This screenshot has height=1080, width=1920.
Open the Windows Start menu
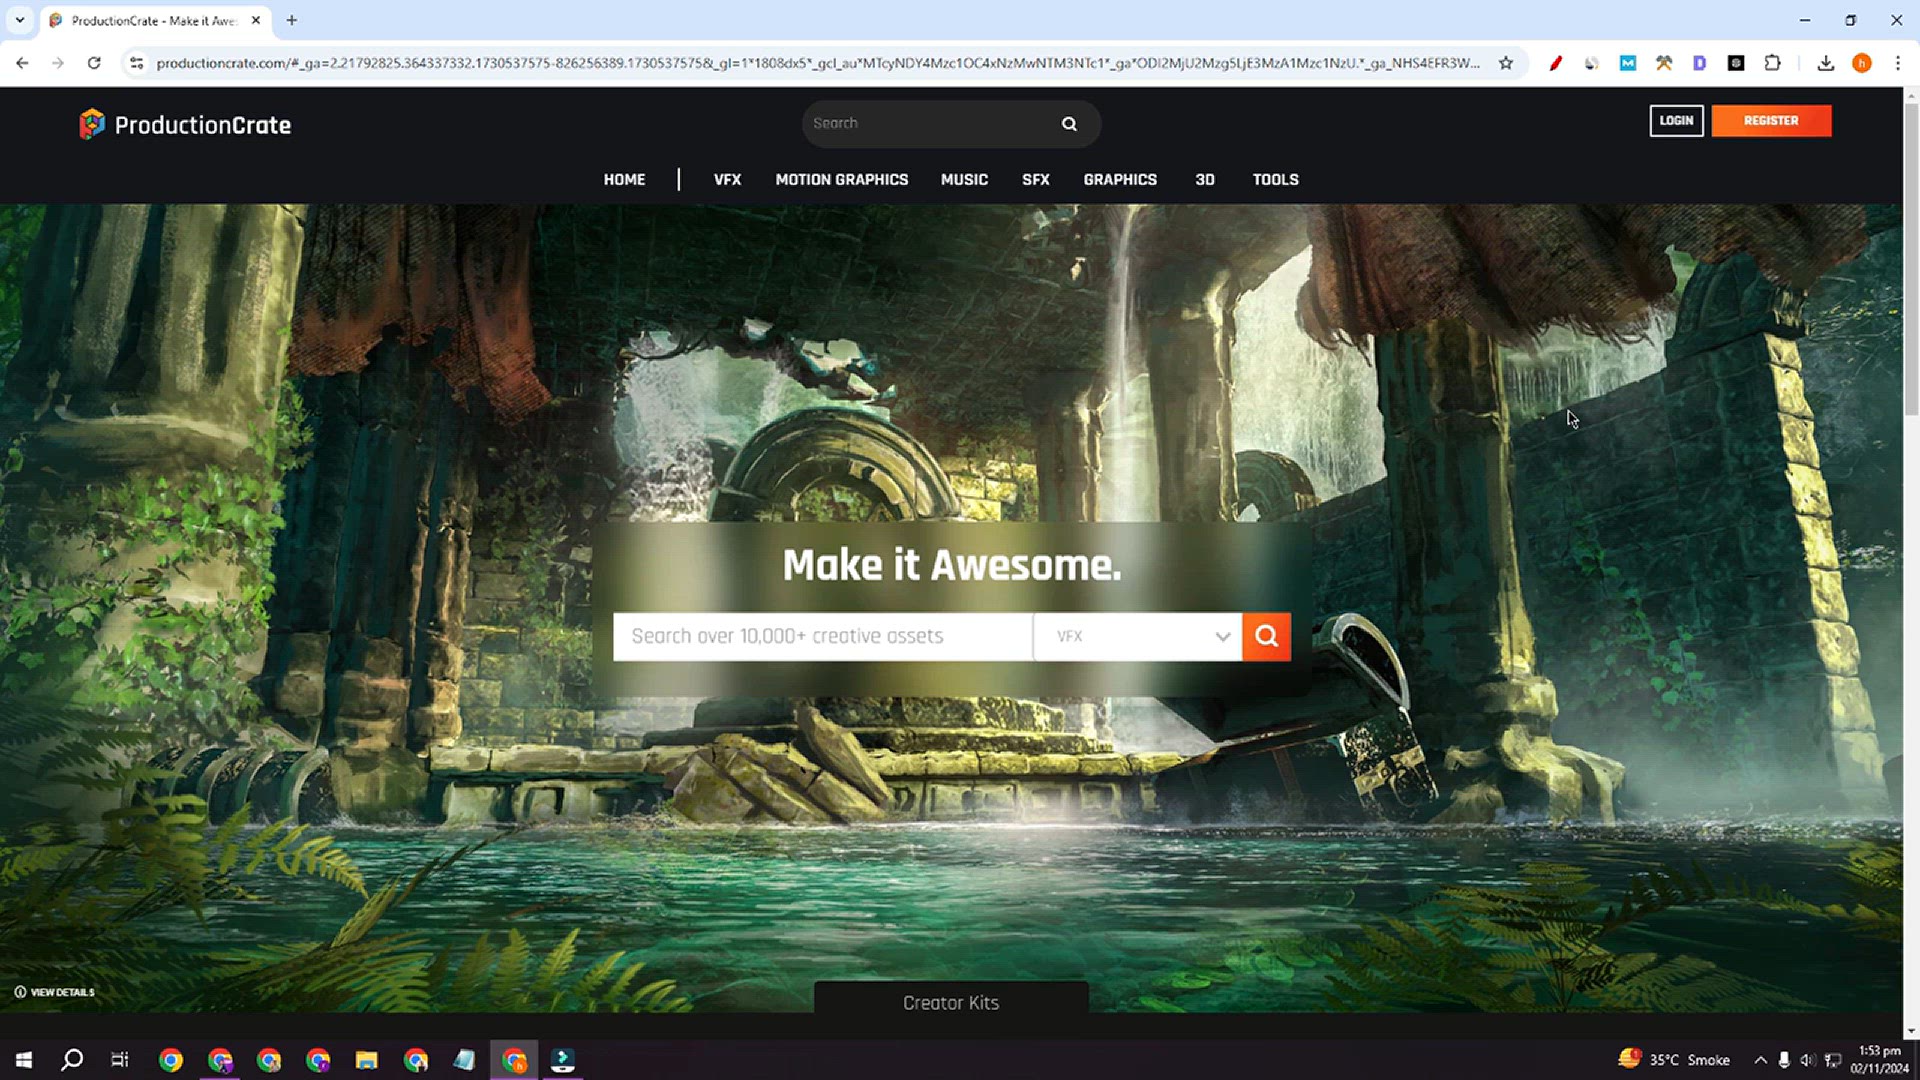click(24, 1060)
